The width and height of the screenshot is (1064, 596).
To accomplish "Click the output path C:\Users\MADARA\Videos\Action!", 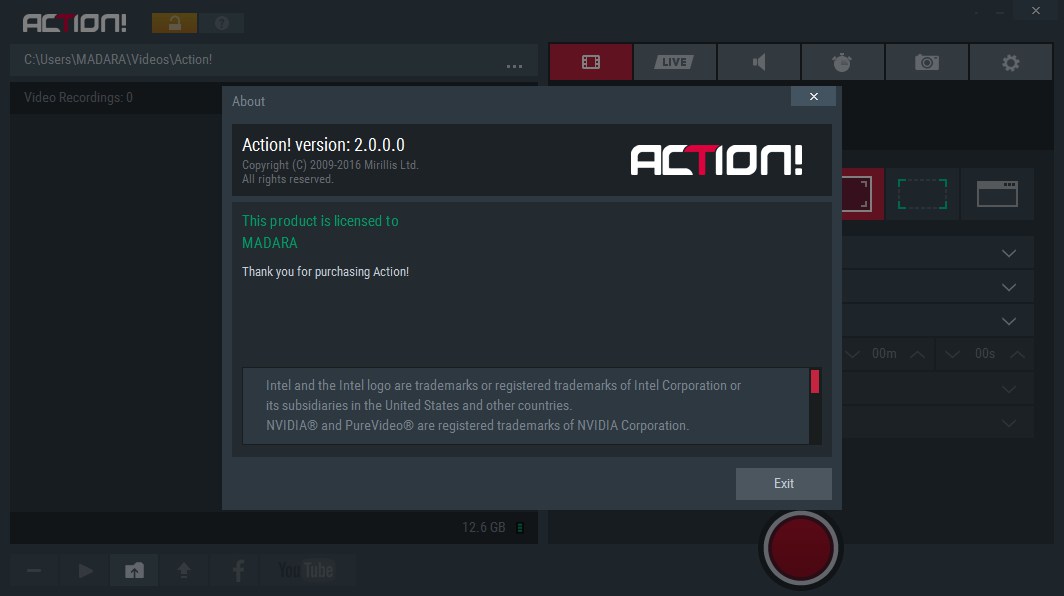I will 118,60.
